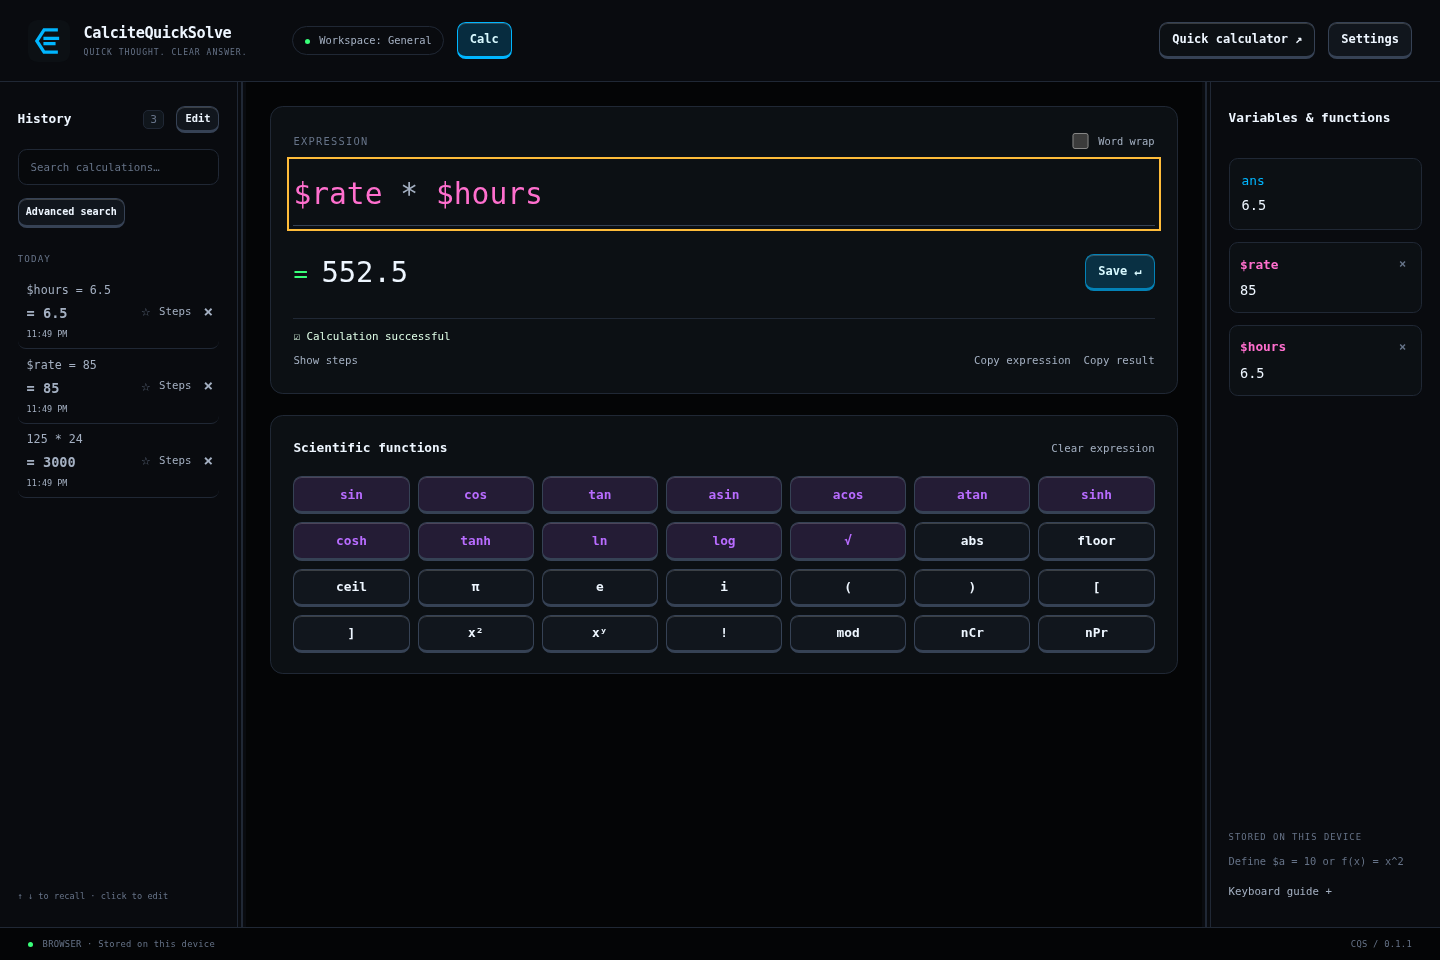Focus the Search calculations field
Screen dimensions: 1440x960
118,167
